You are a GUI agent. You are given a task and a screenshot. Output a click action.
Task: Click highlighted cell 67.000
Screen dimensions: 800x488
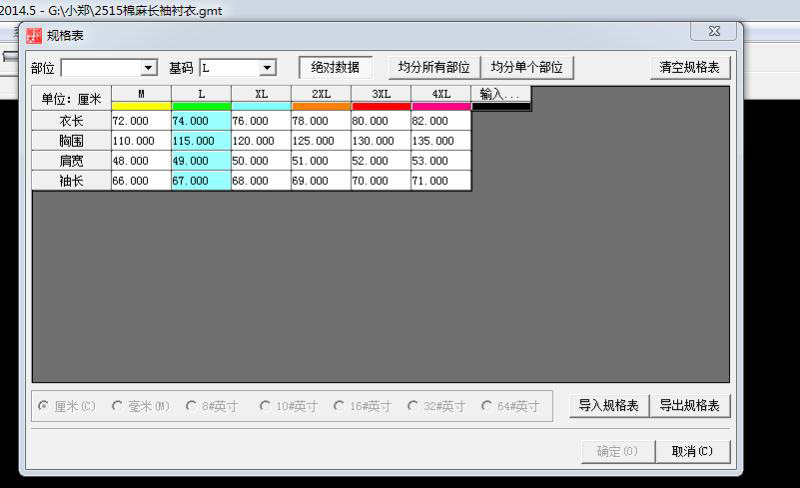point(202,181)
